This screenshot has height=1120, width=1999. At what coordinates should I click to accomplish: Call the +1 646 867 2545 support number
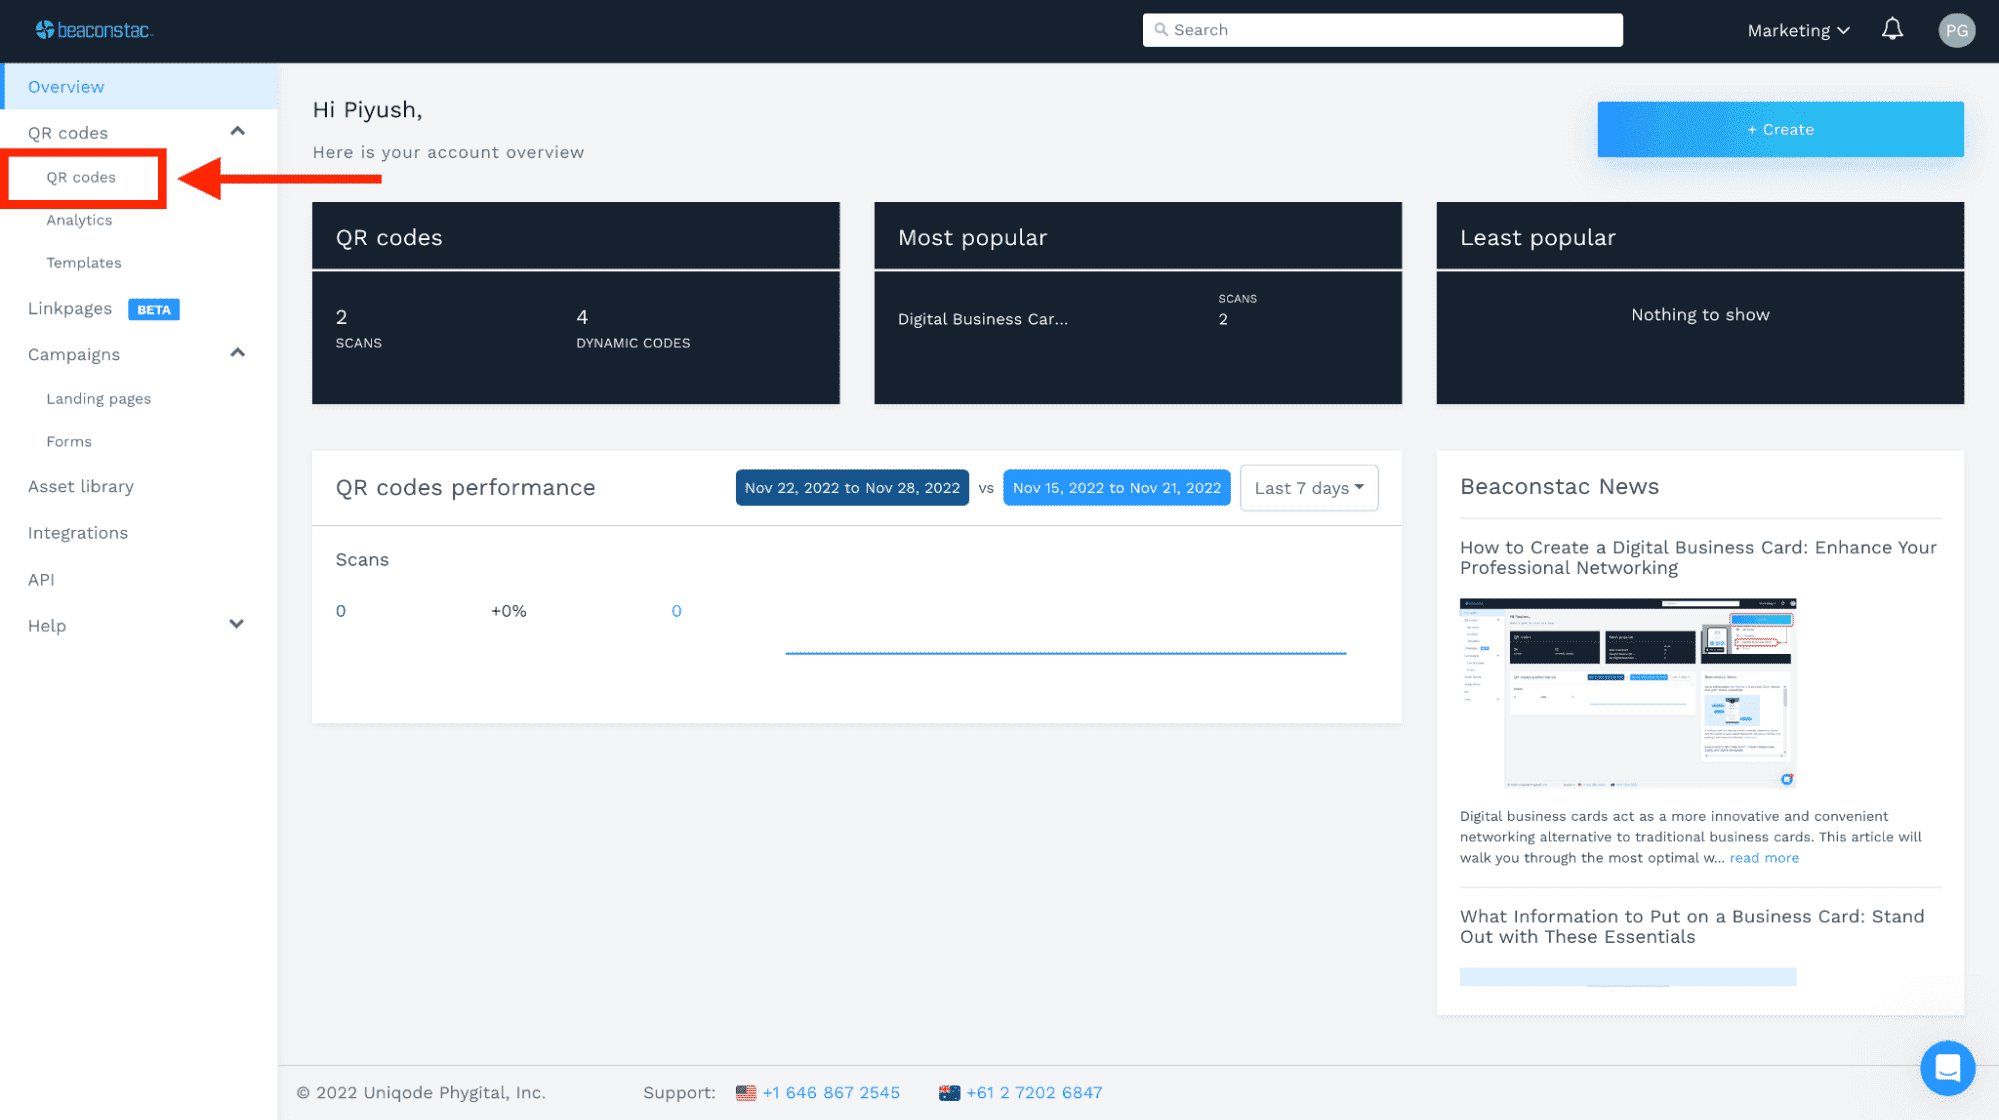pos(831,1093)
